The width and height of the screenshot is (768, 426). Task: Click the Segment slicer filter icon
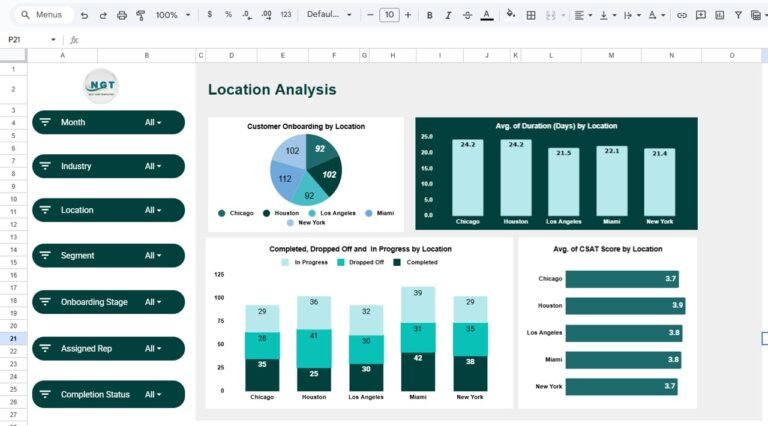coord(45,255)
